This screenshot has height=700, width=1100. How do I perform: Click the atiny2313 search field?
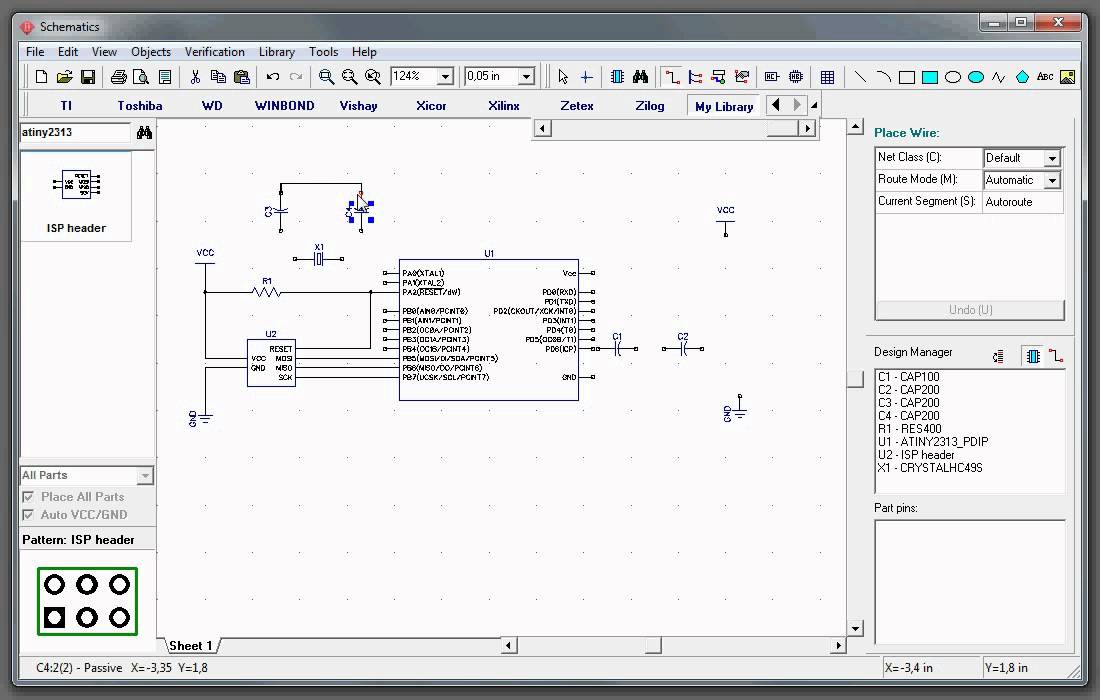click(x=74, y=133)
